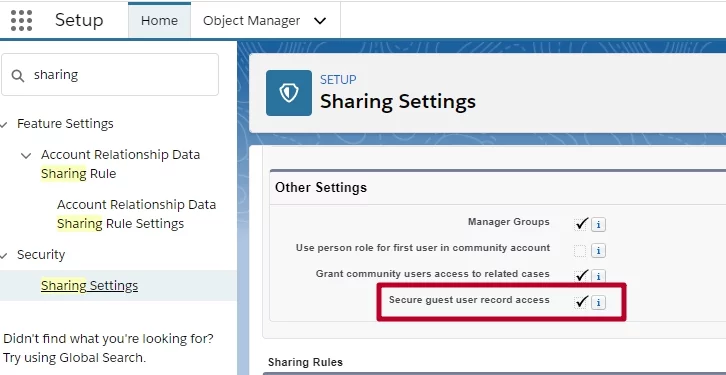The image size is (726, 375).
Task: Open the Object Manager dropdown arrow
Action: tap(320, 21)
